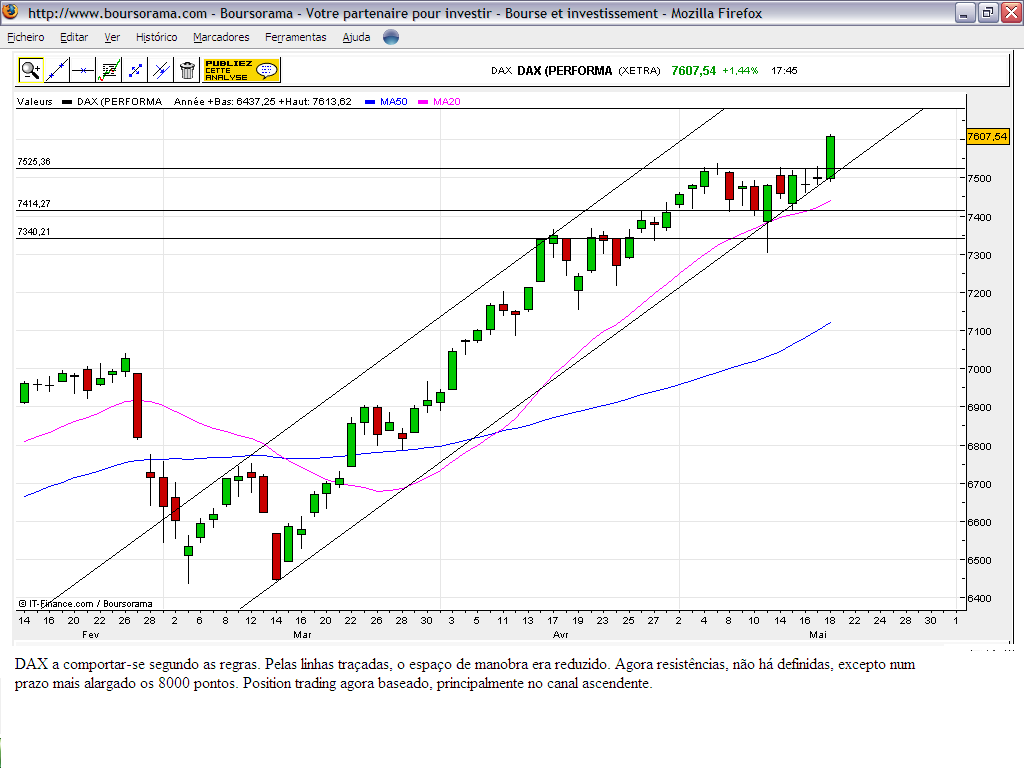The image size is (1024, 768).
Task: Click the Mar month label on axis
Action: tap(302, 635)
